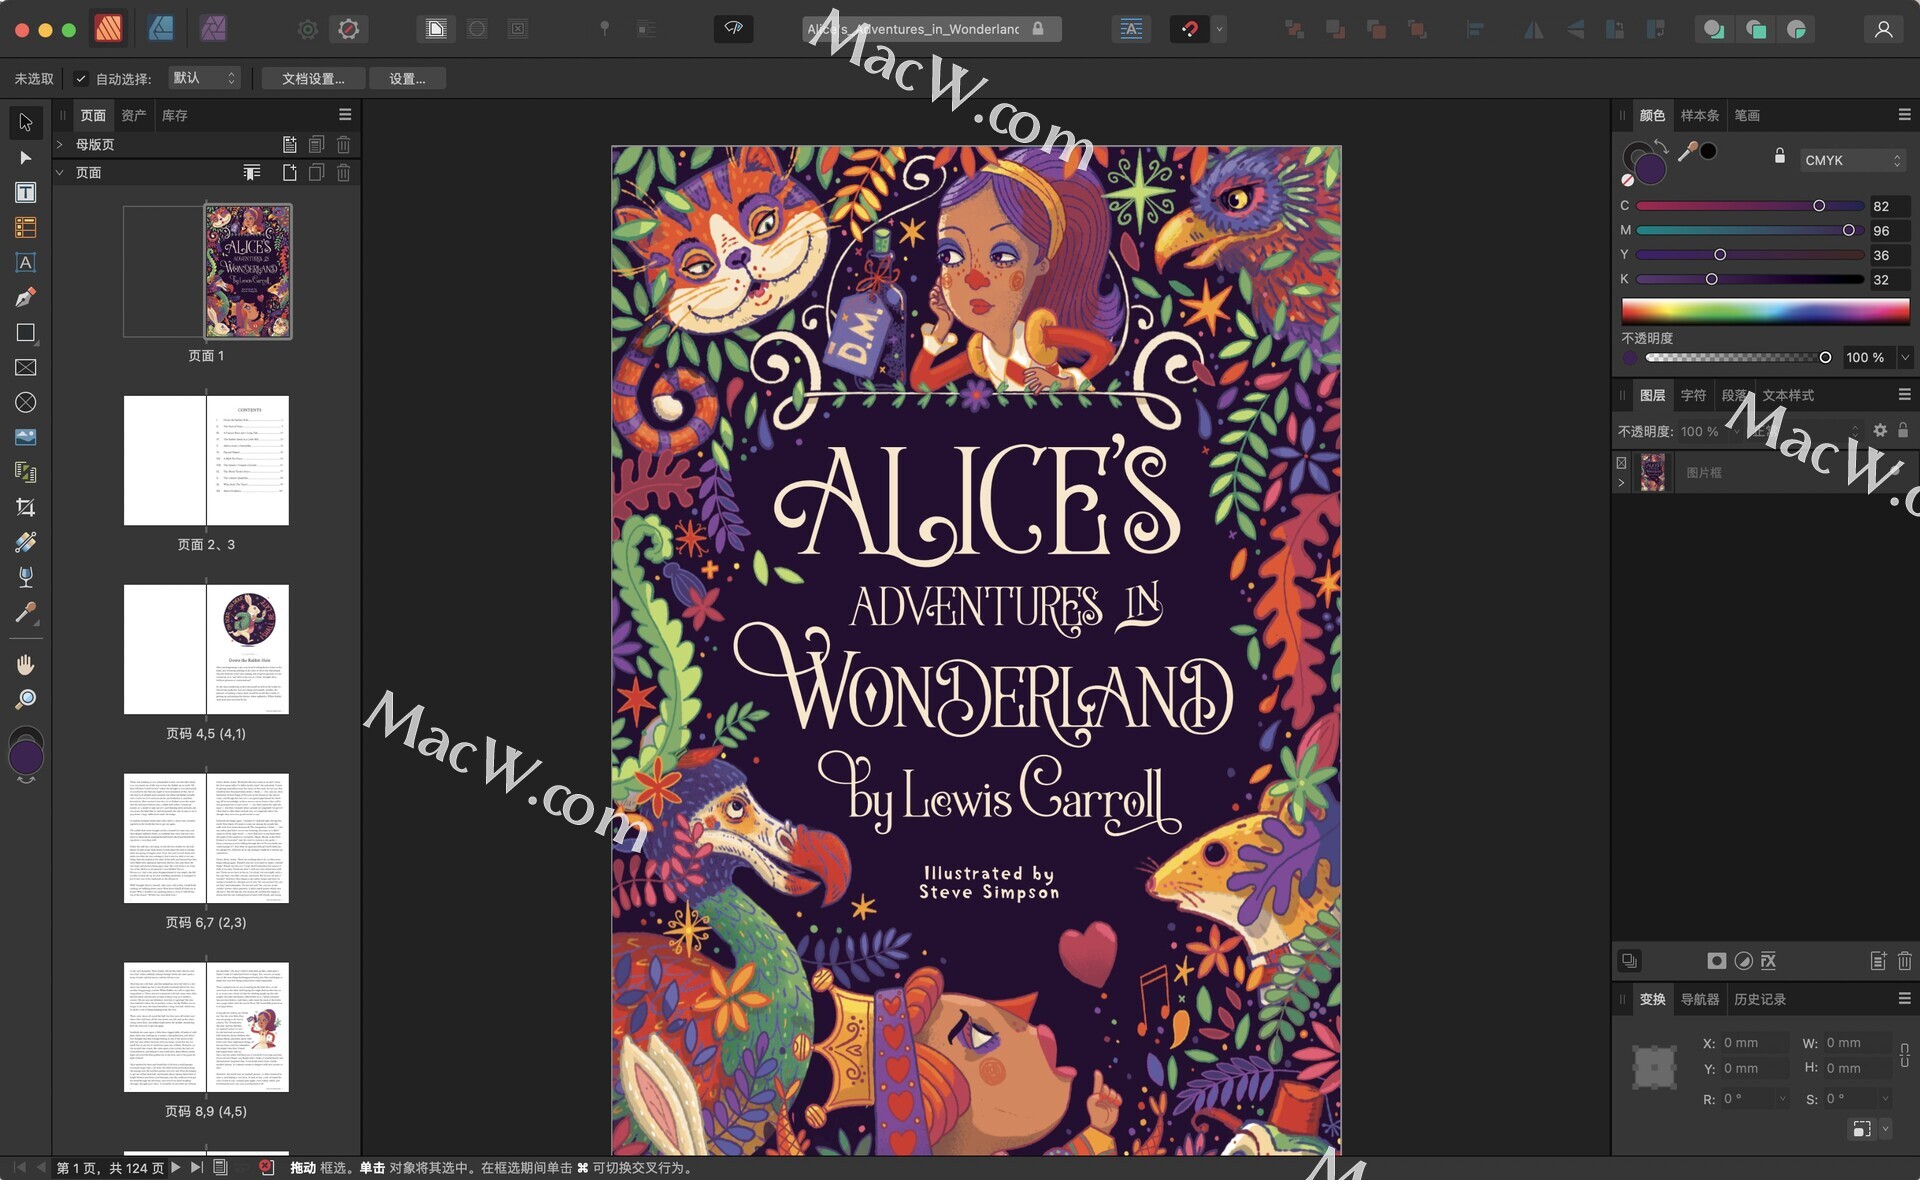Switch to Stock tab

click(175, 115)
